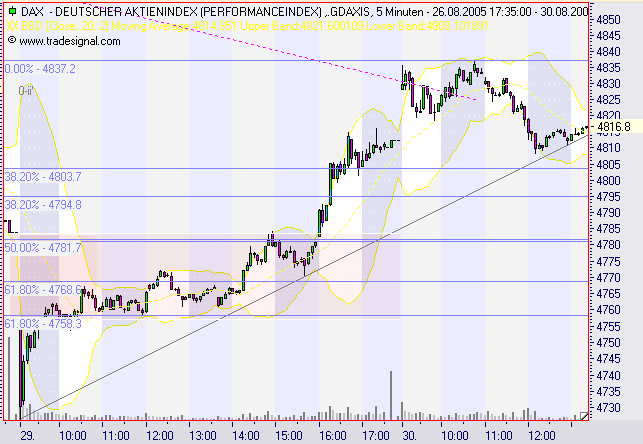Click the 15:00 time axis label
643x444 pixels.
[x=289, y=435]
